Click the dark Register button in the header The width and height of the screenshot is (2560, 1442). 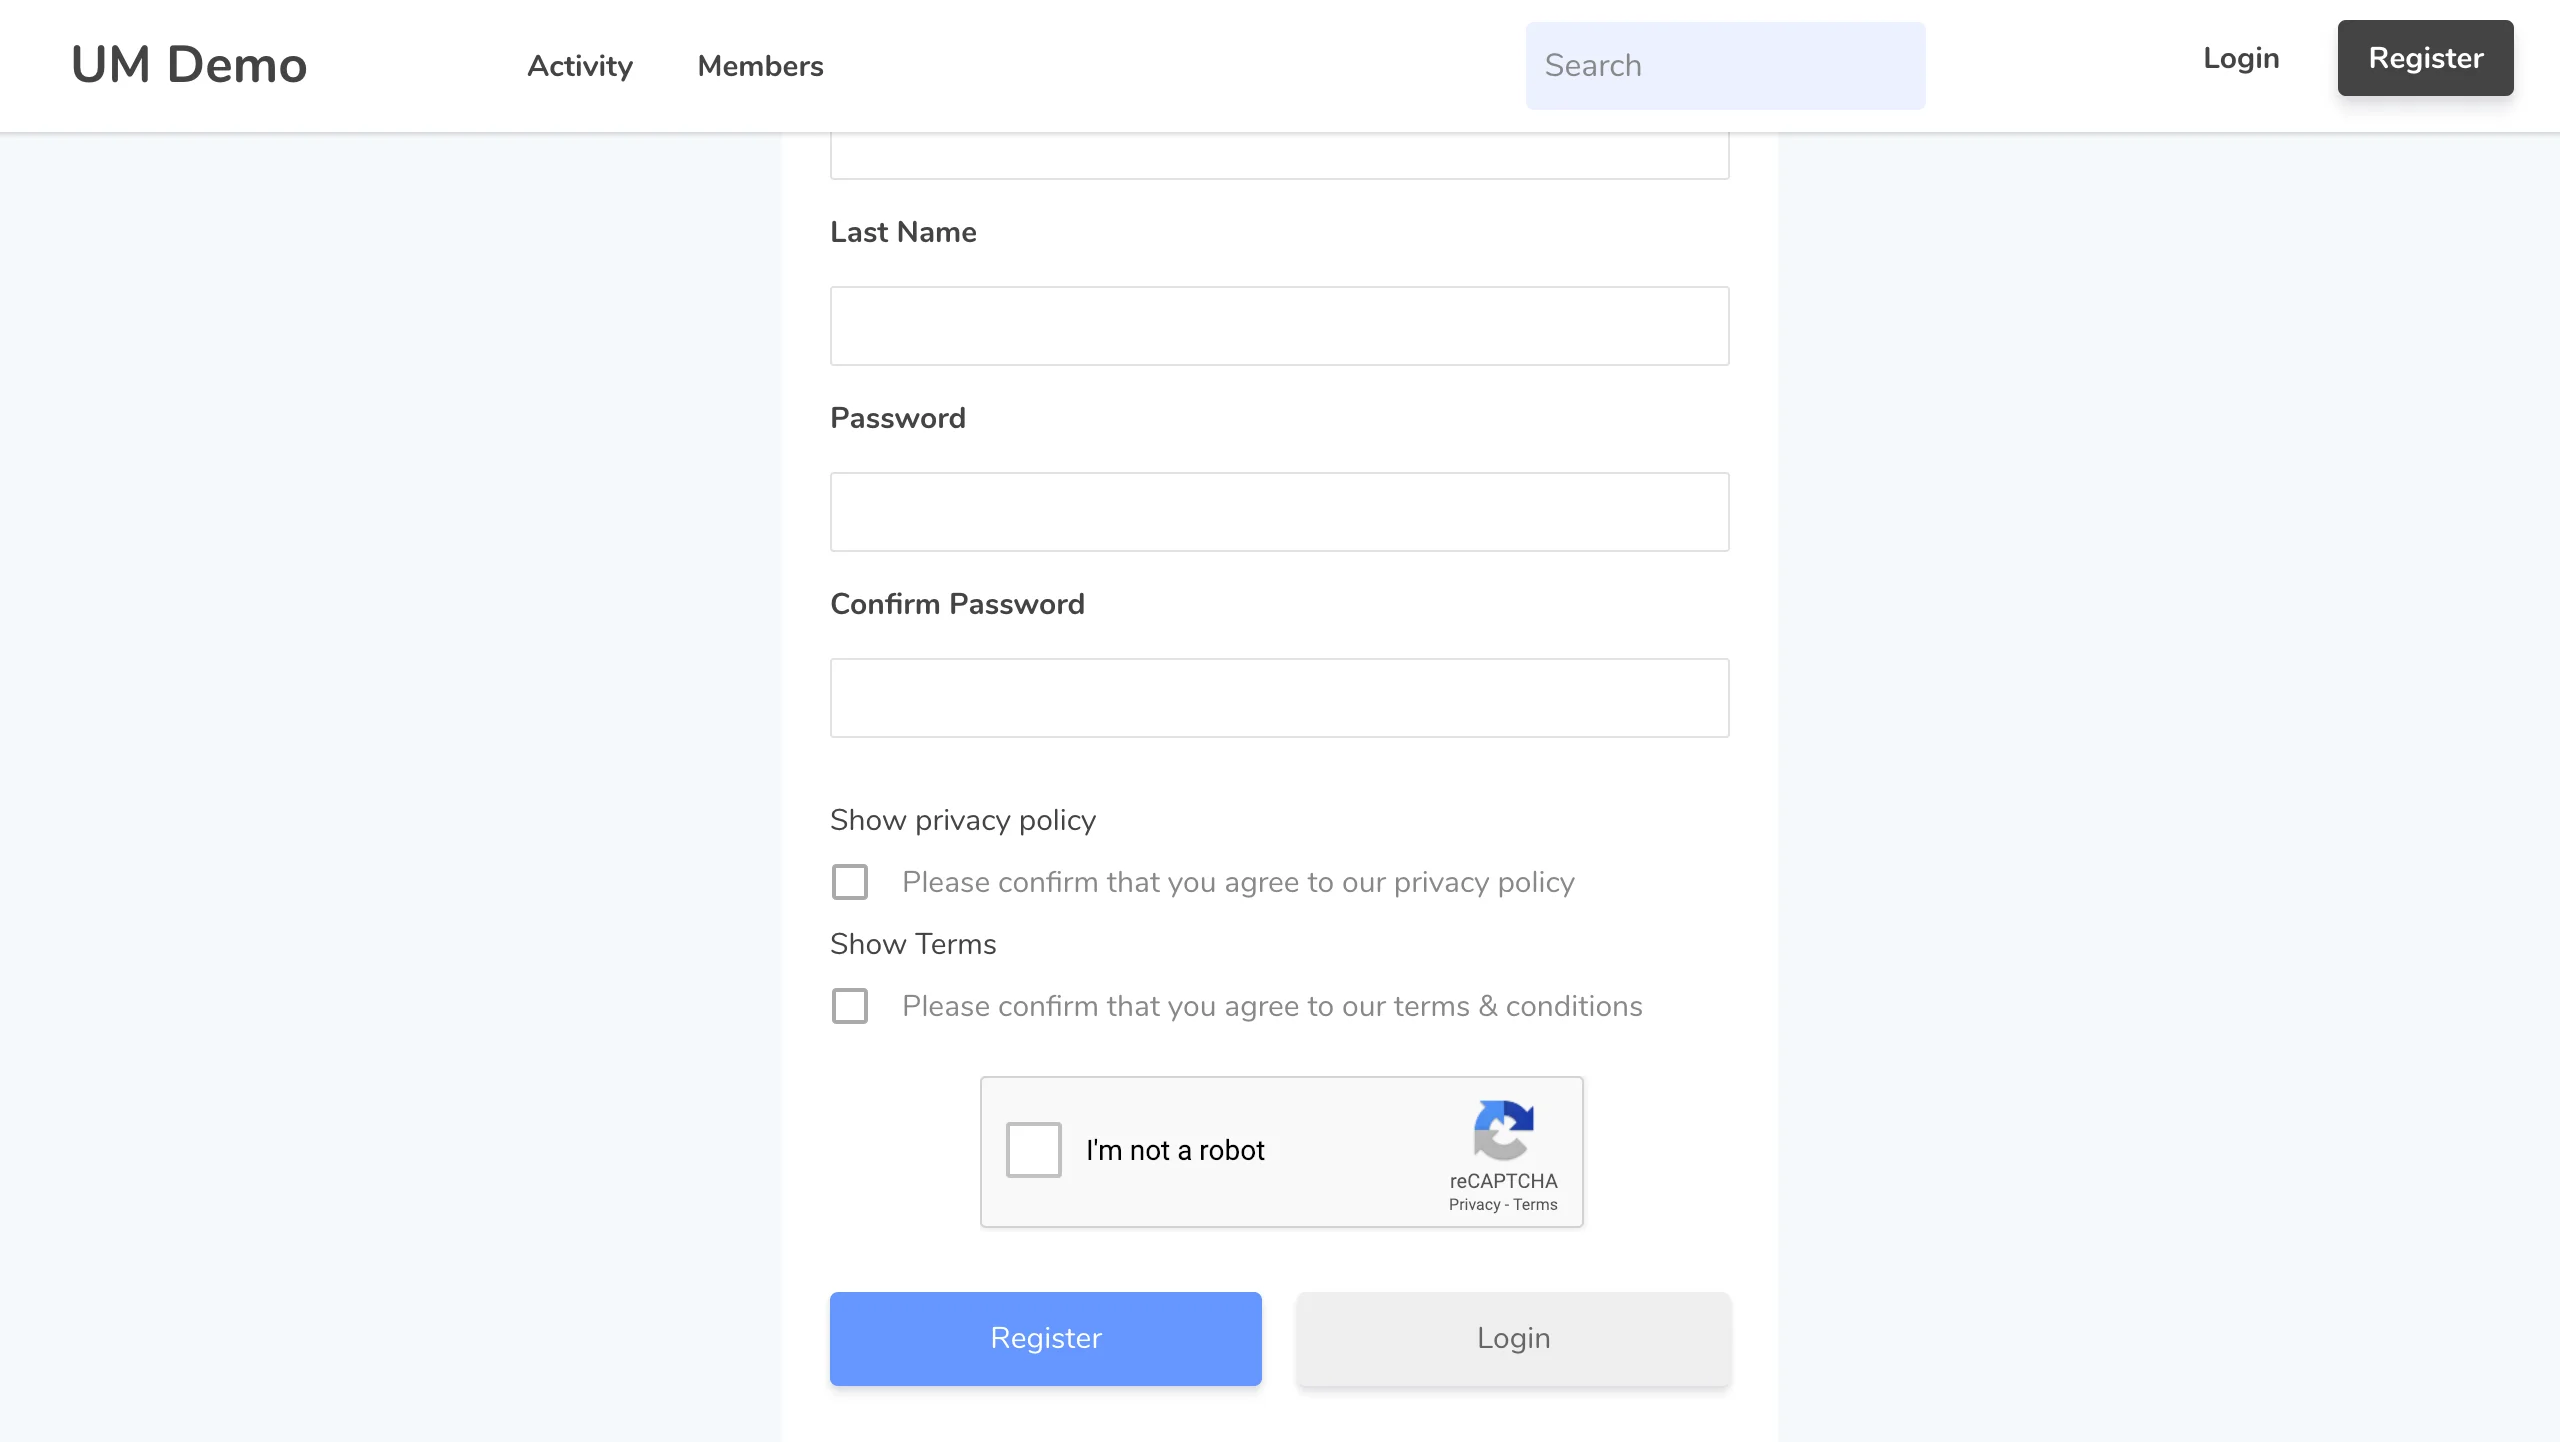click(2425, 58)
